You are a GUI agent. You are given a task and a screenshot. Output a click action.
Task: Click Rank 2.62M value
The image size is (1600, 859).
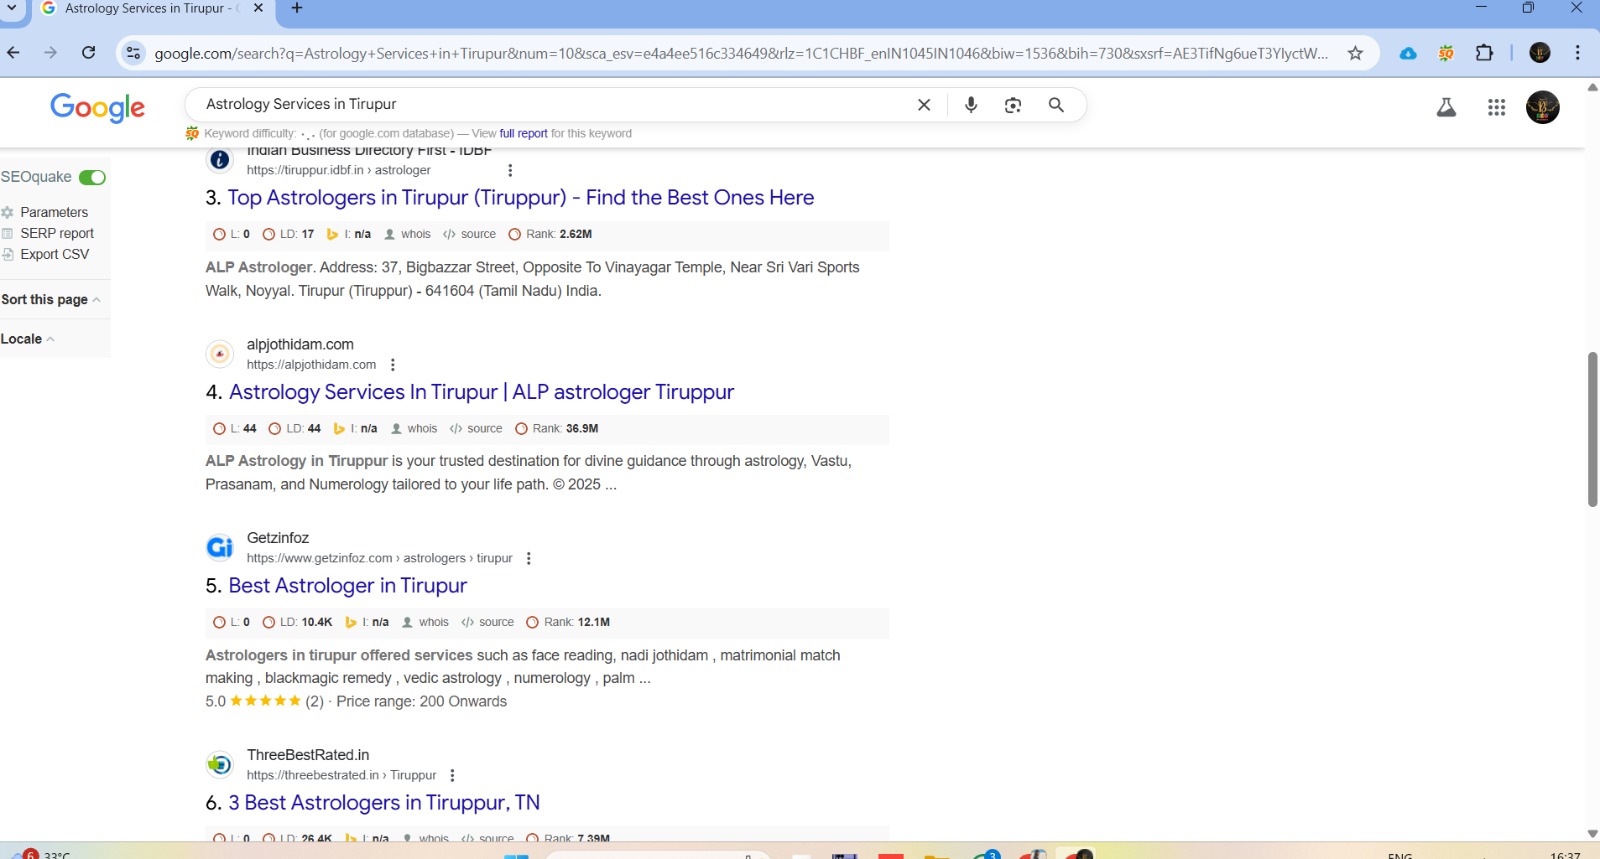pyautogui.click(x=576, y=234)
